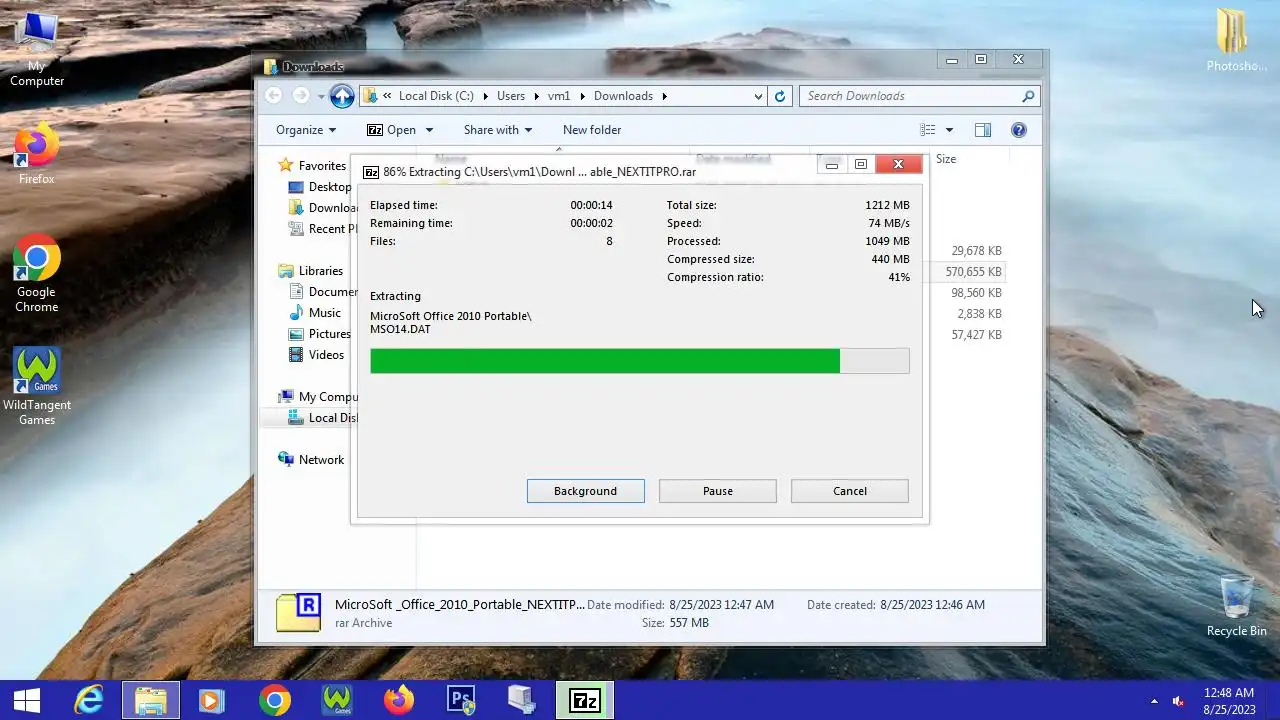Click into the Search Downloads field
The height and width of the screenshot is (720, 1280).
910,96
